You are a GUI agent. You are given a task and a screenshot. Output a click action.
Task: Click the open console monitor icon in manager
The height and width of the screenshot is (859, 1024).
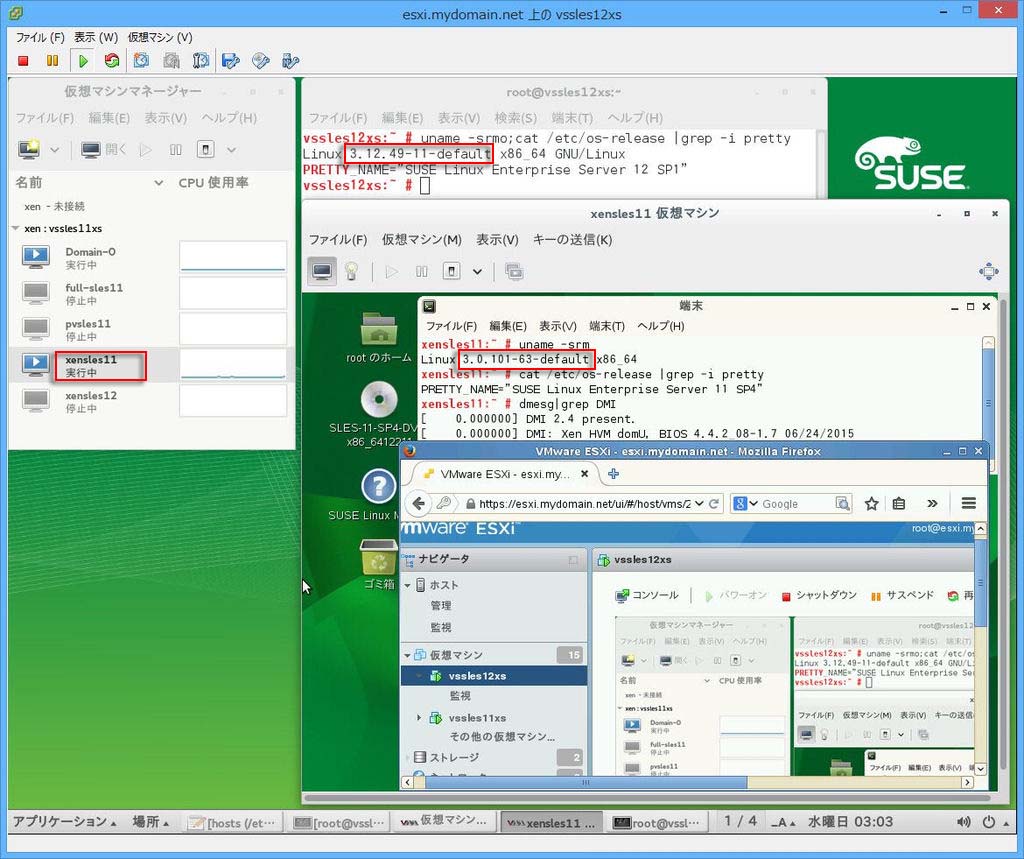point(91,150)
